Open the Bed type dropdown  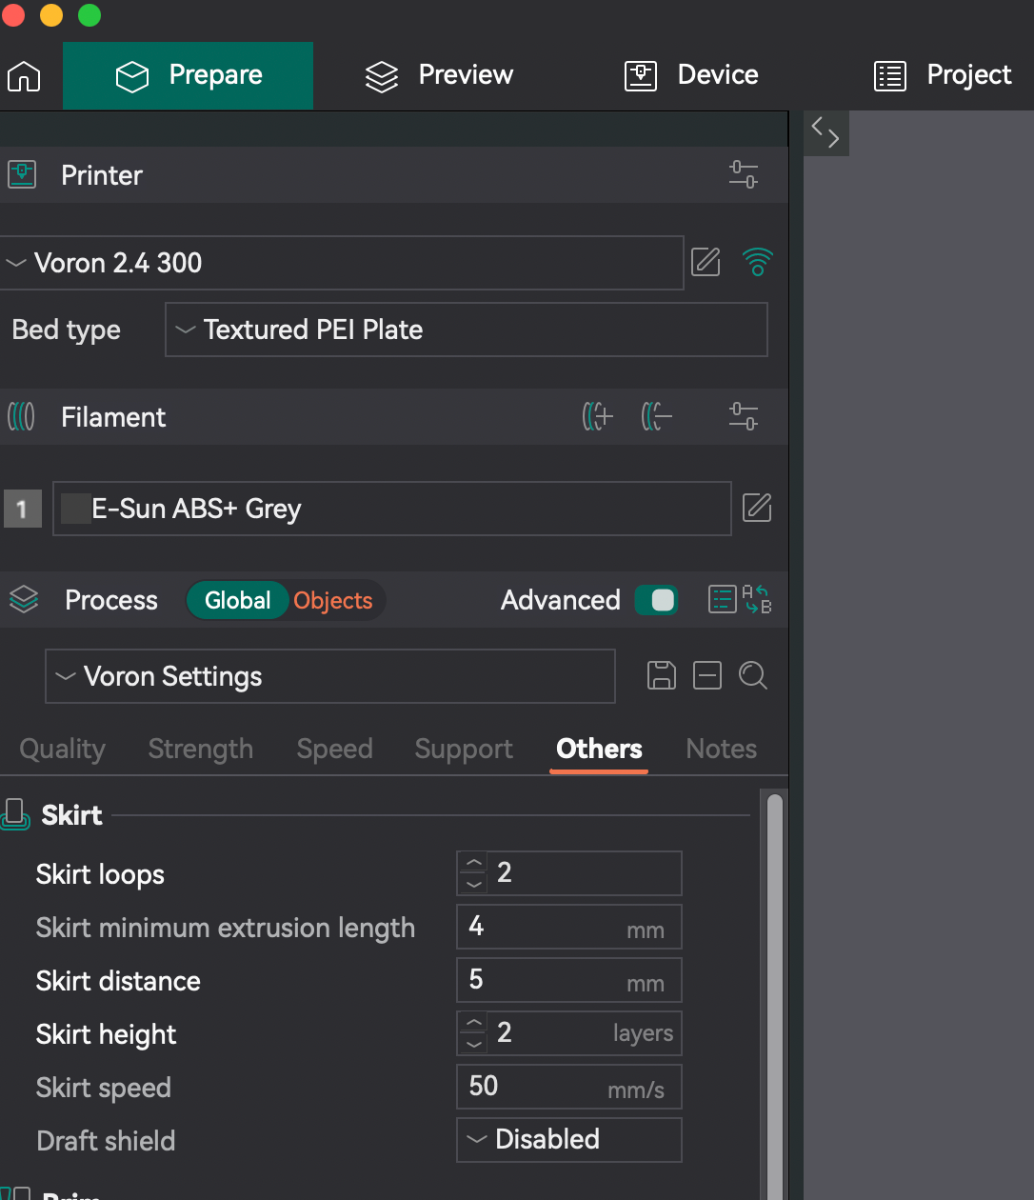(466, 330)
